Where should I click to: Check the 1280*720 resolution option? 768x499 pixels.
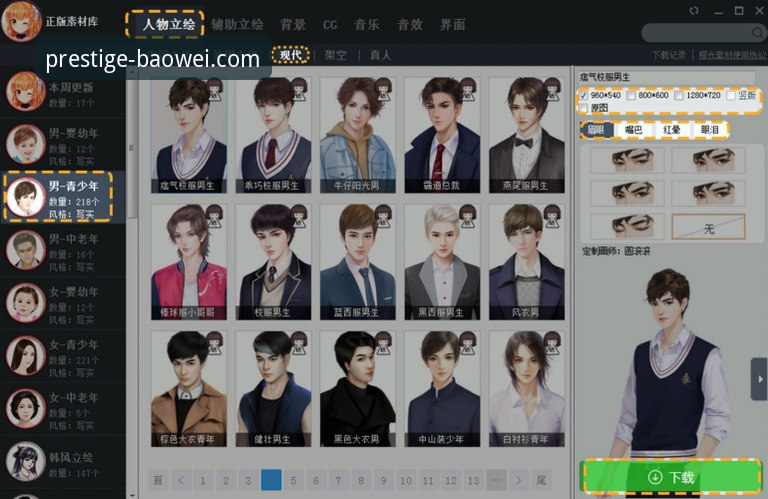click(678, 96)
